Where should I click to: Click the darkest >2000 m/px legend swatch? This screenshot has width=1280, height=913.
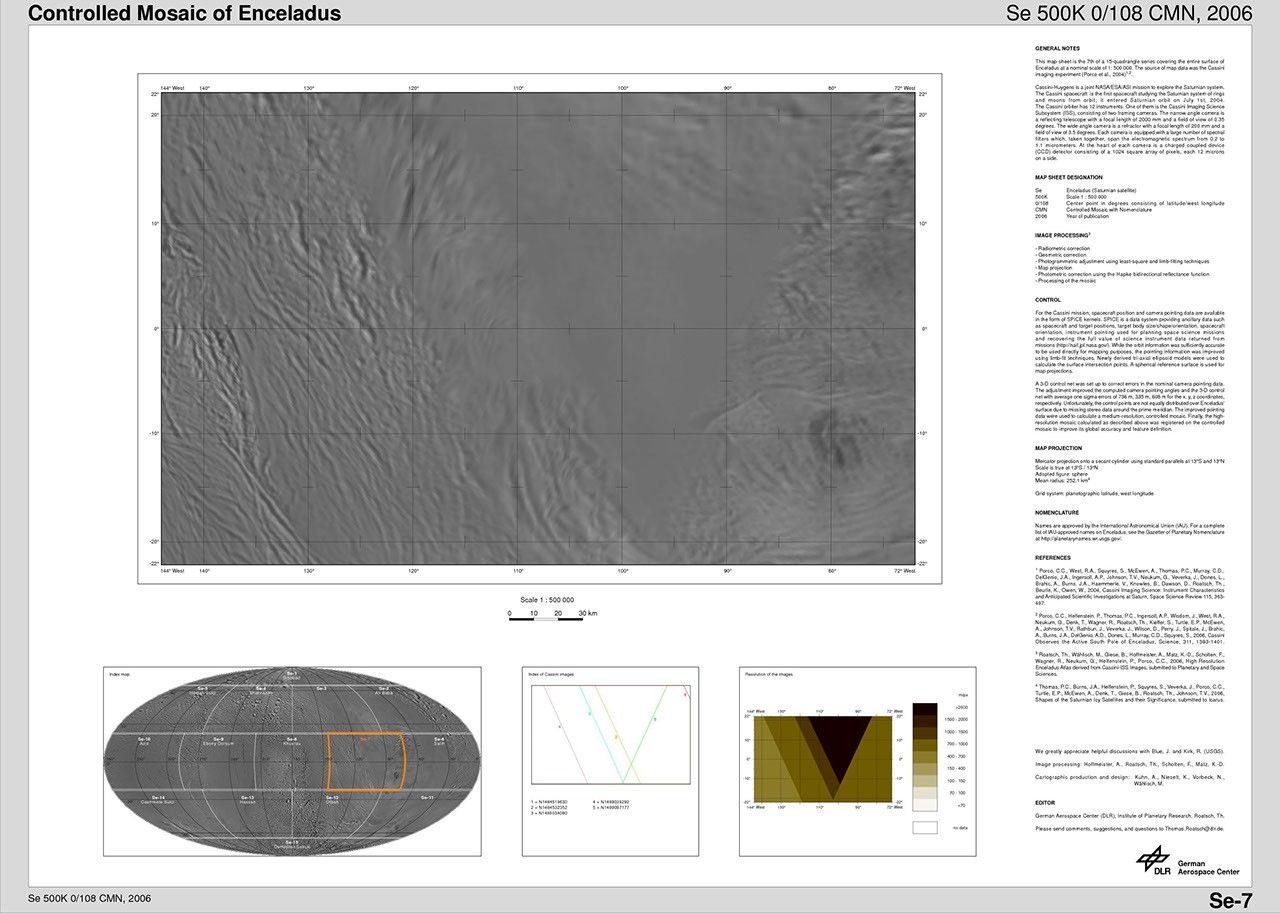[925, 709]
